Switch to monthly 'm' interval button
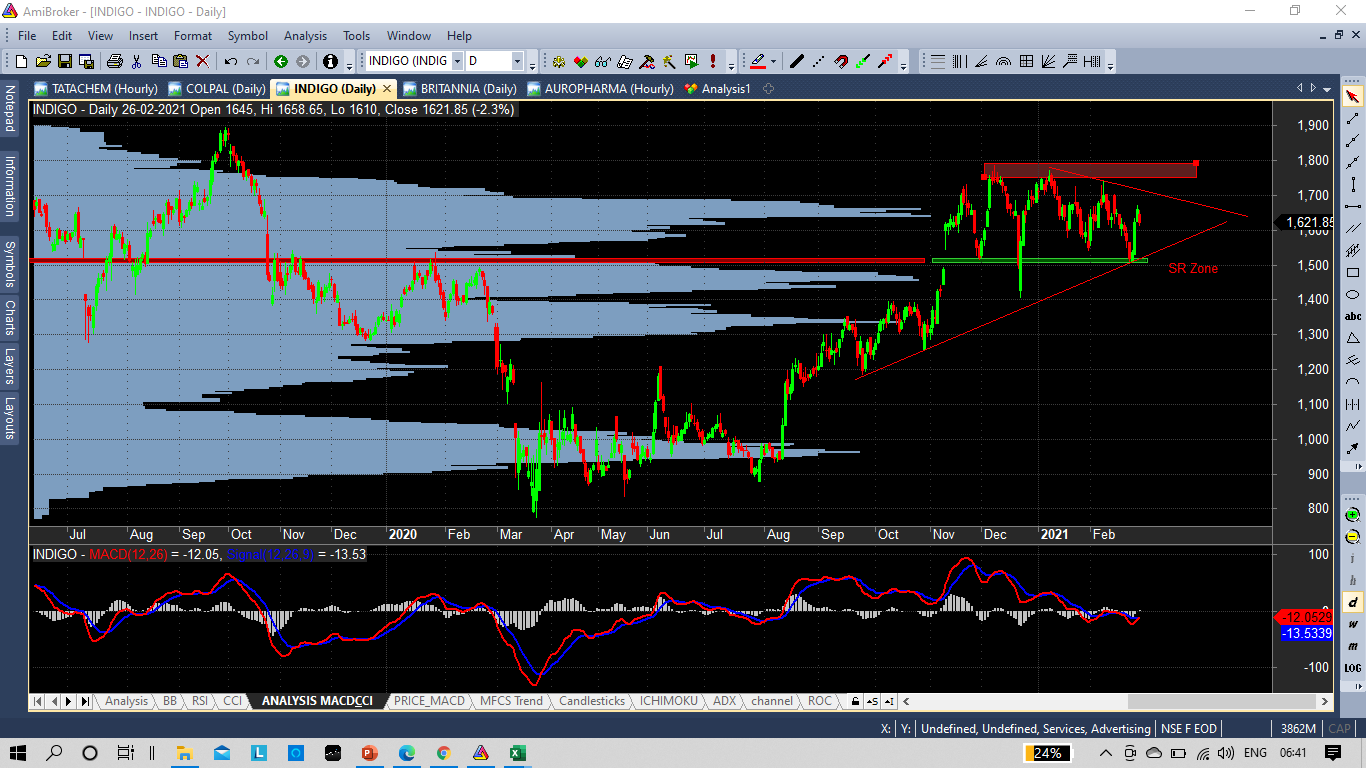Screen dimensions: 1366x768 click(1353, 646)
